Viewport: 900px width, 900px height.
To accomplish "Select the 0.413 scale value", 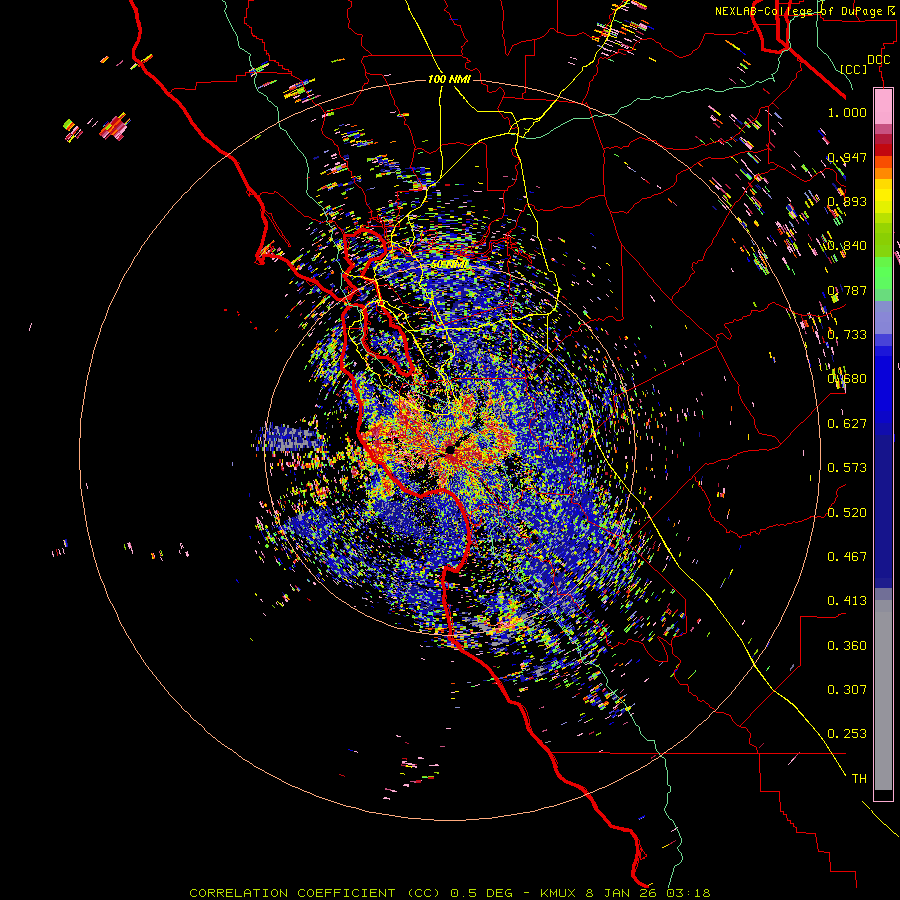I will pyautogui.click(x=847, y=601).
